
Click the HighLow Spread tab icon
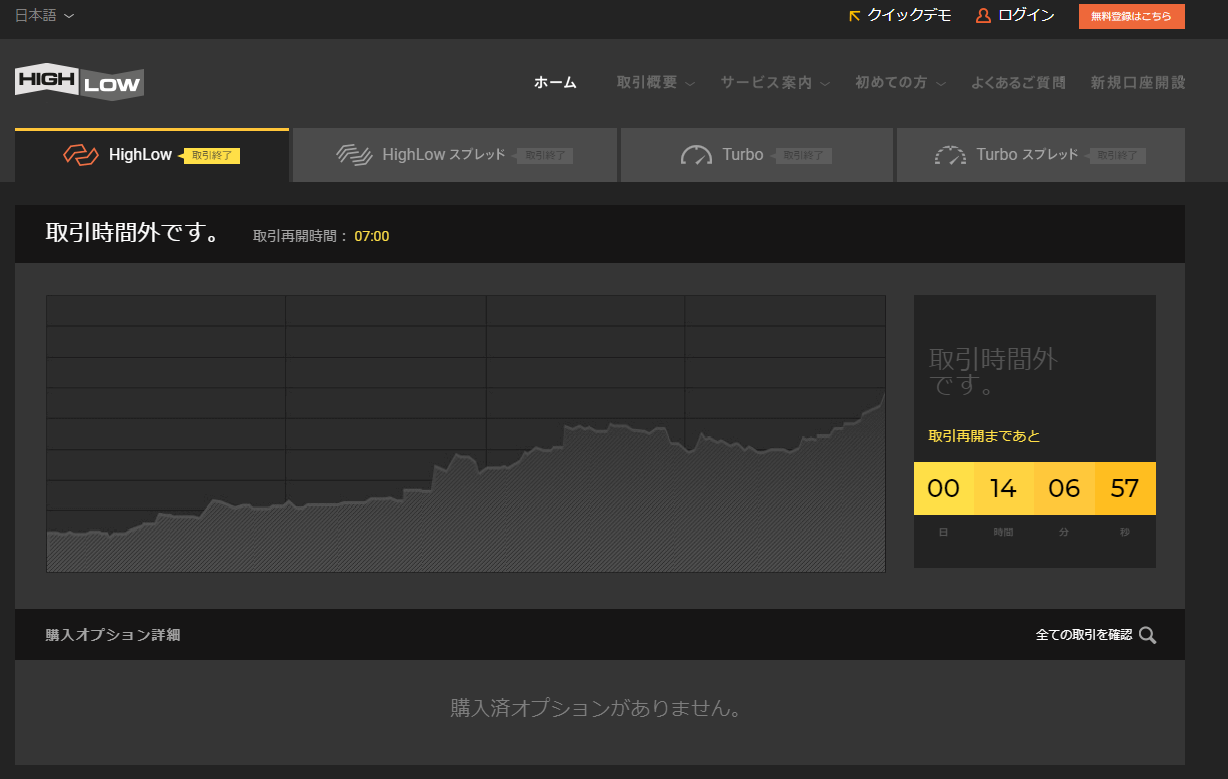coord(354,155)
